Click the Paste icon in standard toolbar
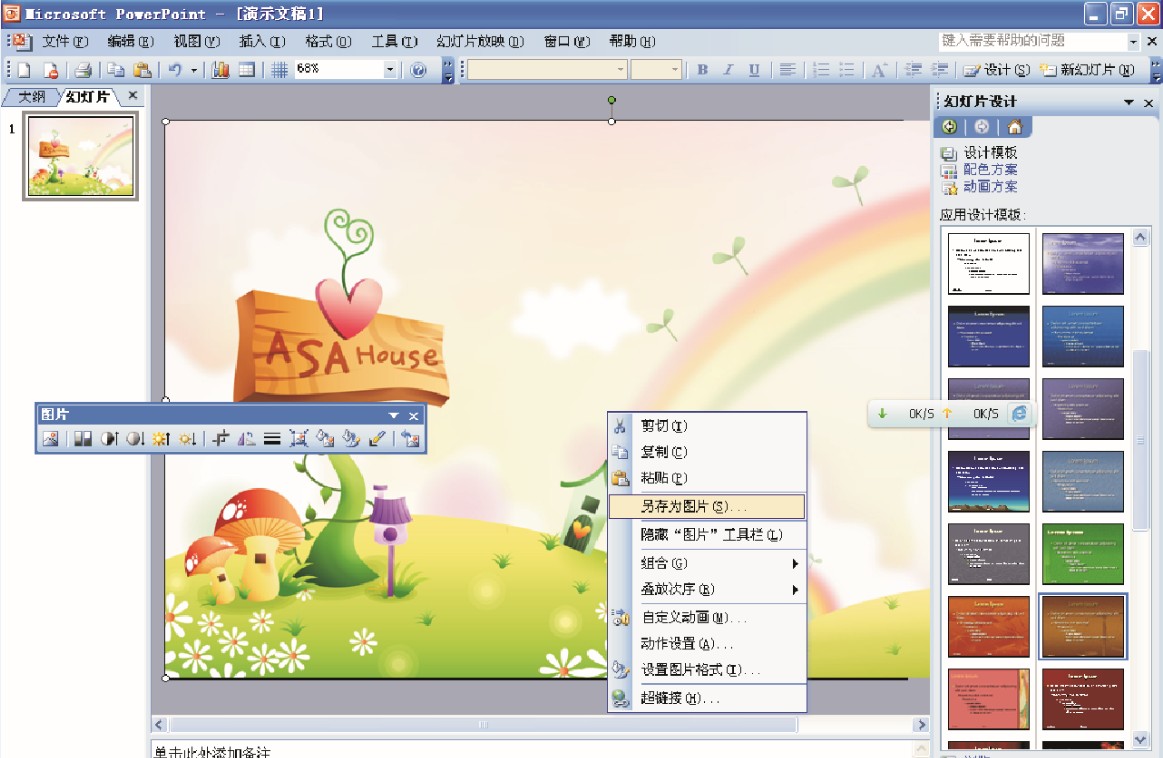 [142, 70]
